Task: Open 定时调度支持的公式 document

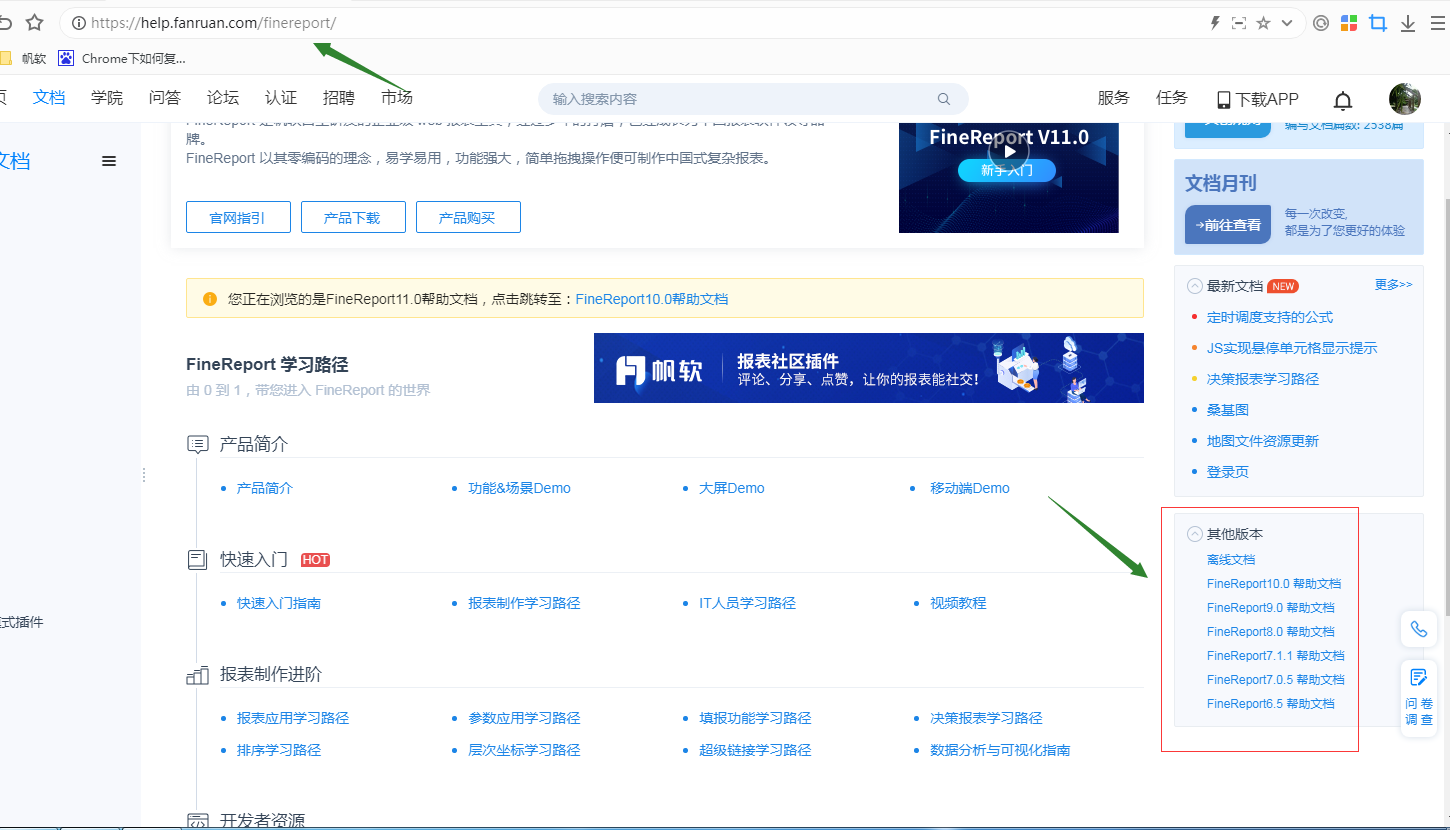Action: tap(1270, 317)
